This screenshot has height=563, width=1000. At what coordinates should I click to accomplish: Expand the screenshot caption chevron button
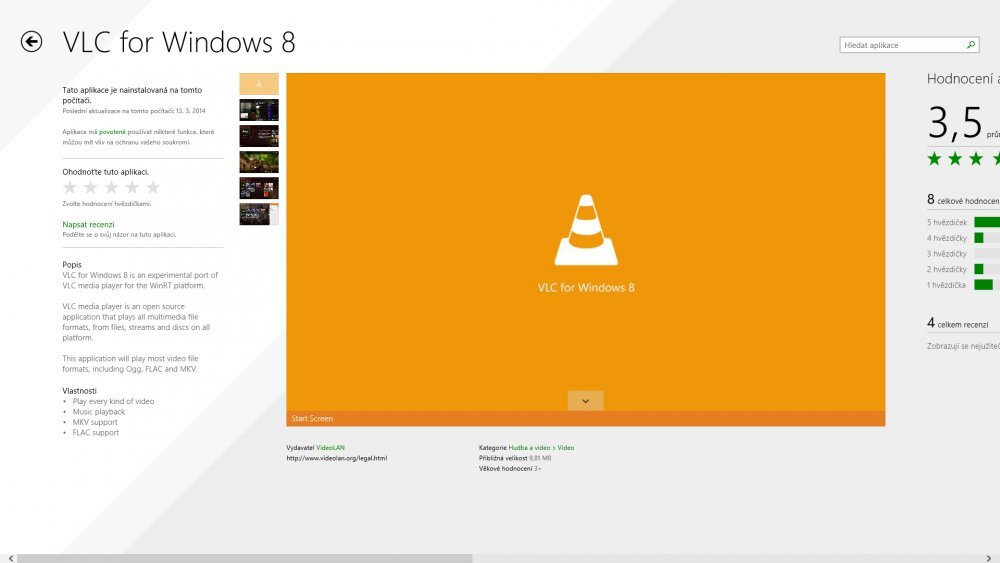(x=585, y=400)
